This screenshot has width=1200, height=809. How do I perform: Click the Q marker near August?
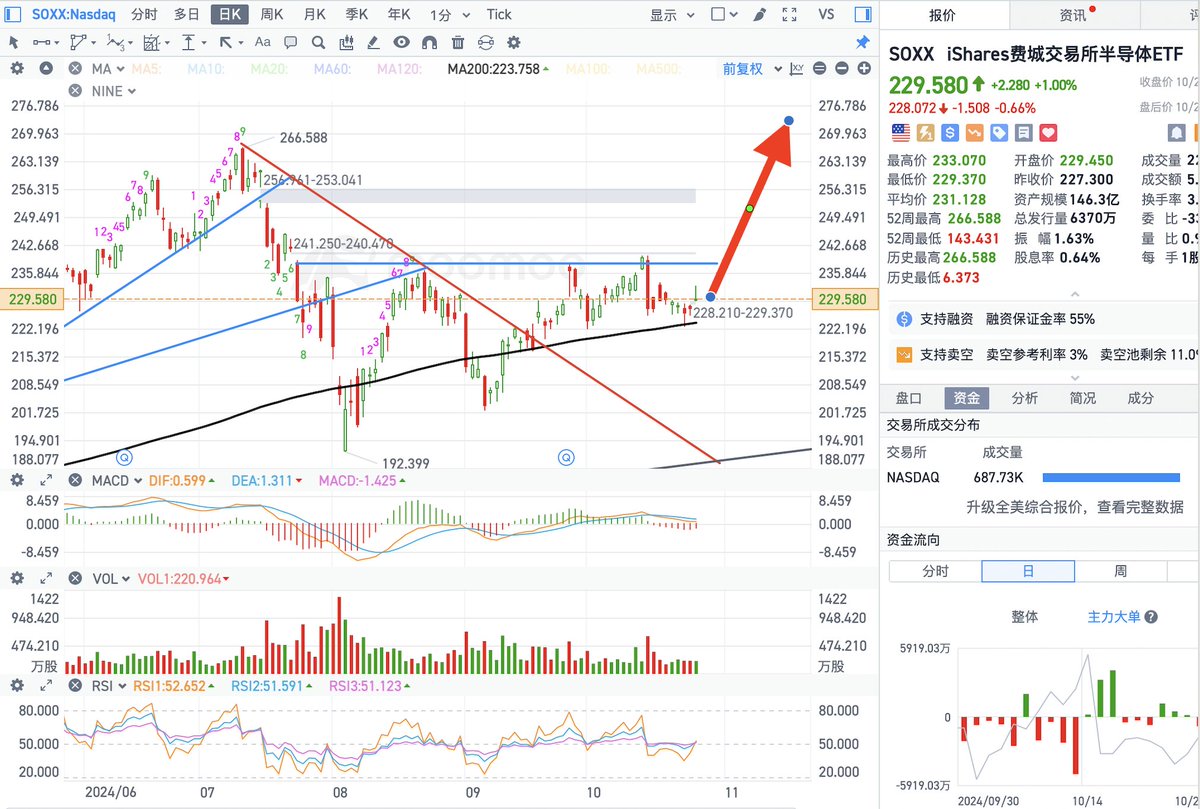(565, 457)
